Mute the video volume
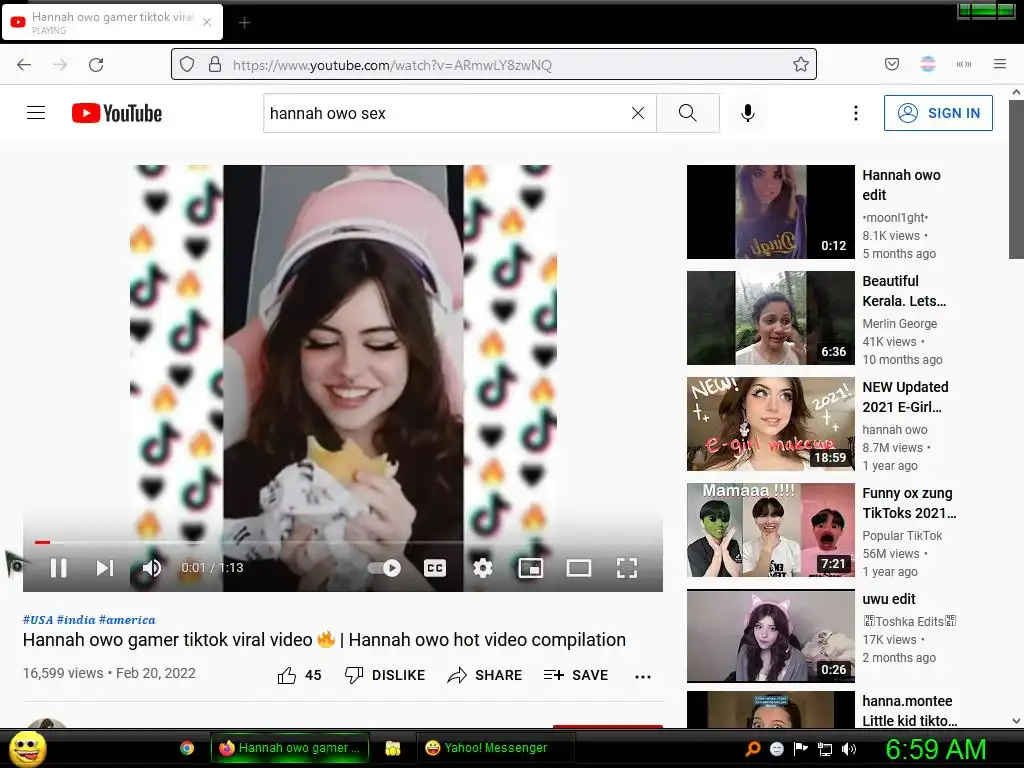Screen dimensions: 1024x768 click(x=152, y=568)
